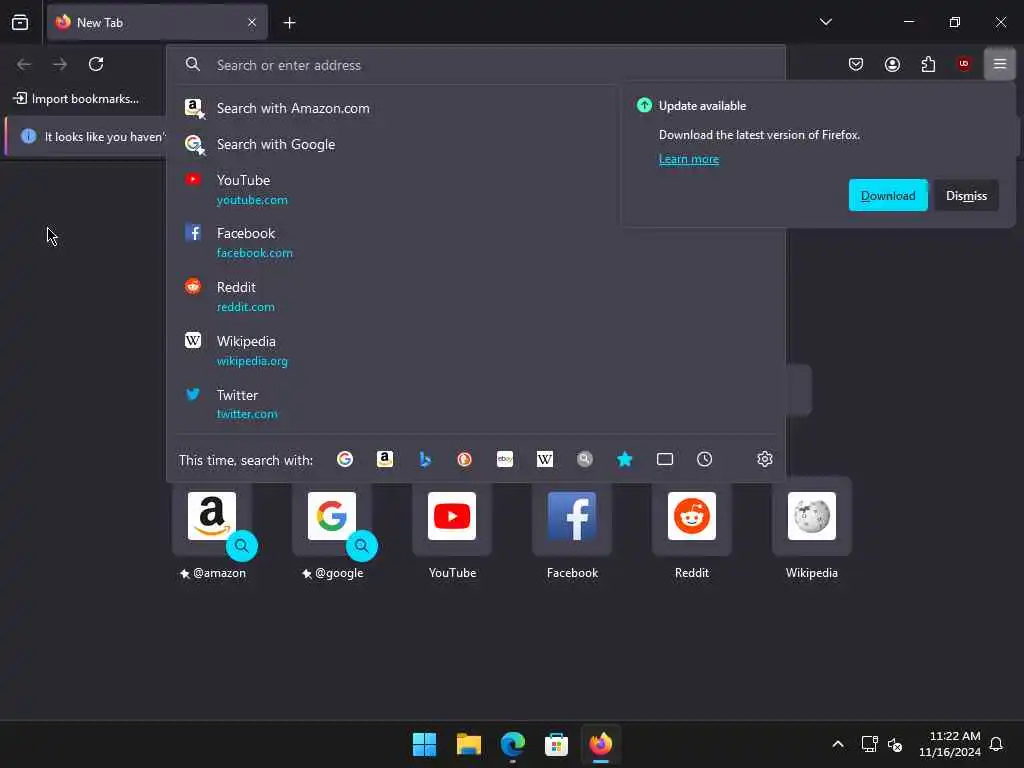Search this time with Wikipedia icon

pyautogui.click(x=545, y=460)
